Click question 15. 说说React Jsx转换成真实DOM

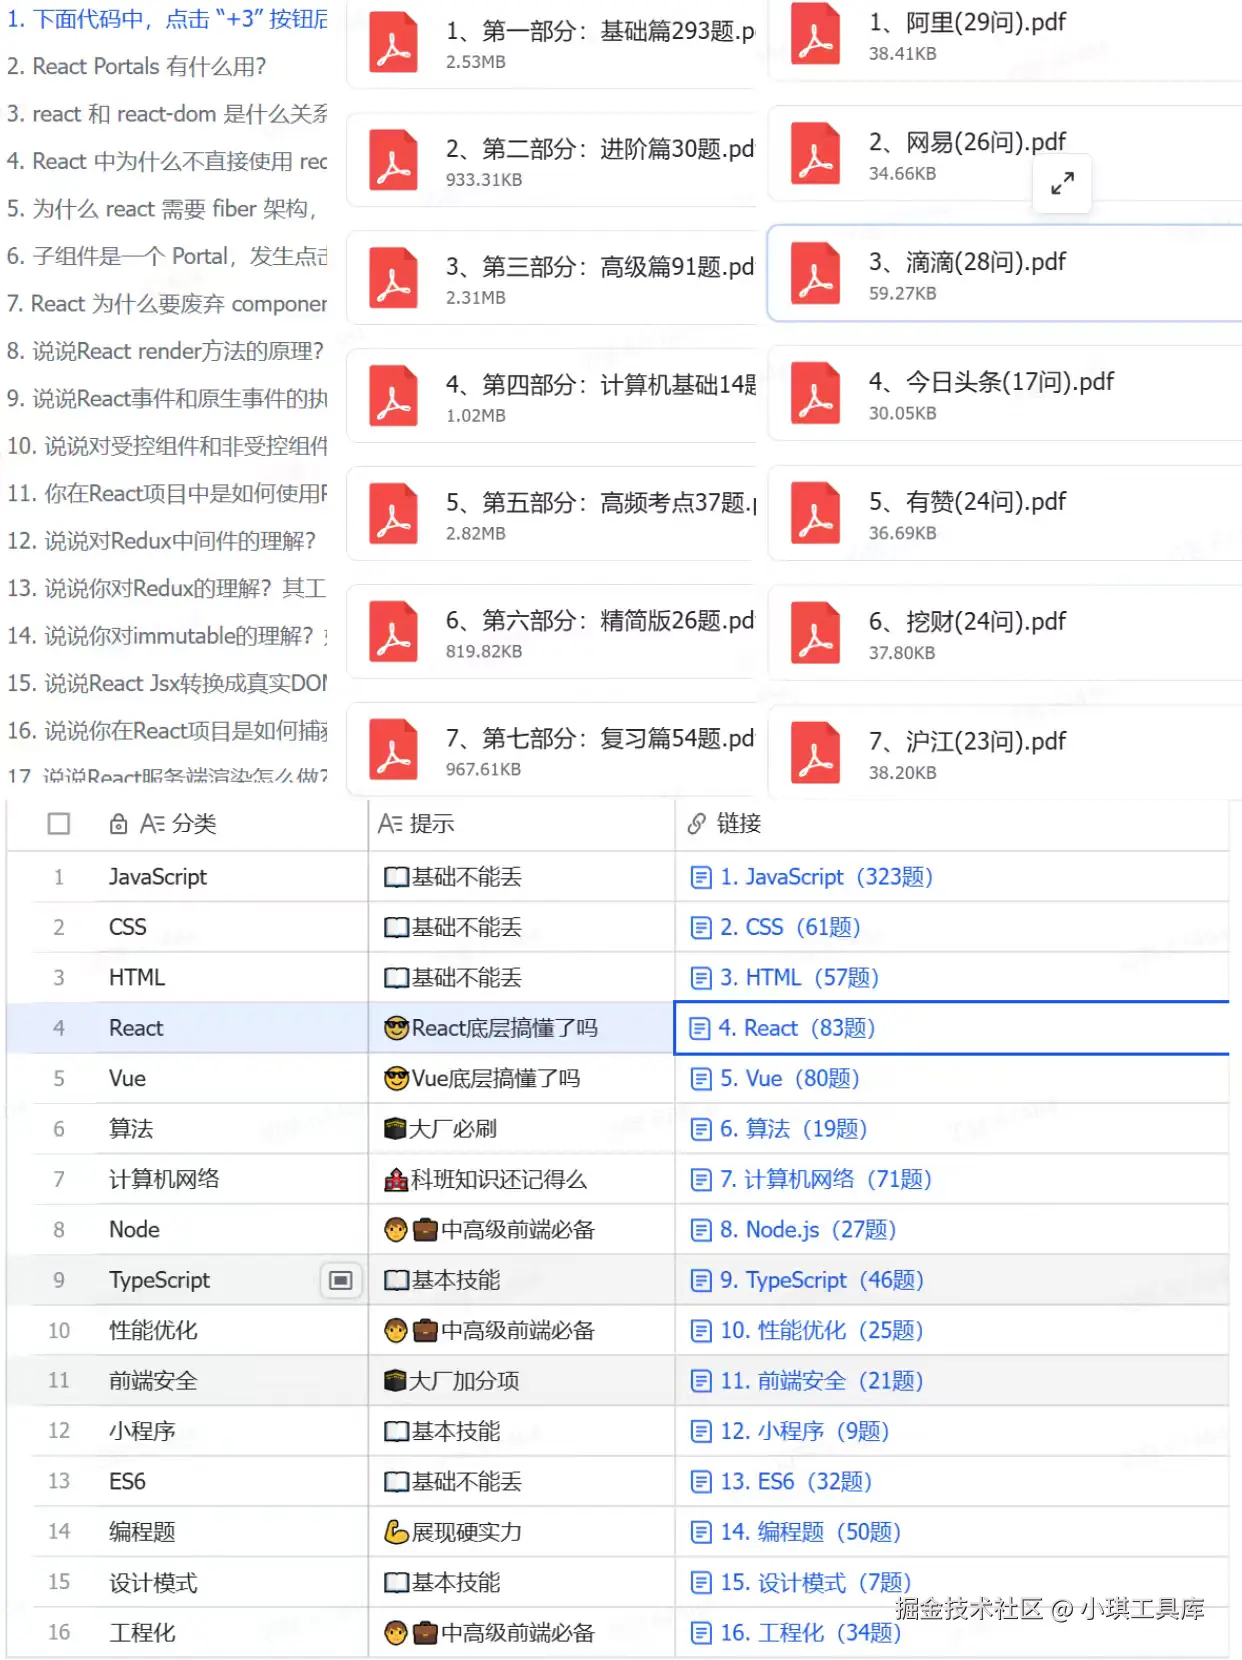pos(167,683)
